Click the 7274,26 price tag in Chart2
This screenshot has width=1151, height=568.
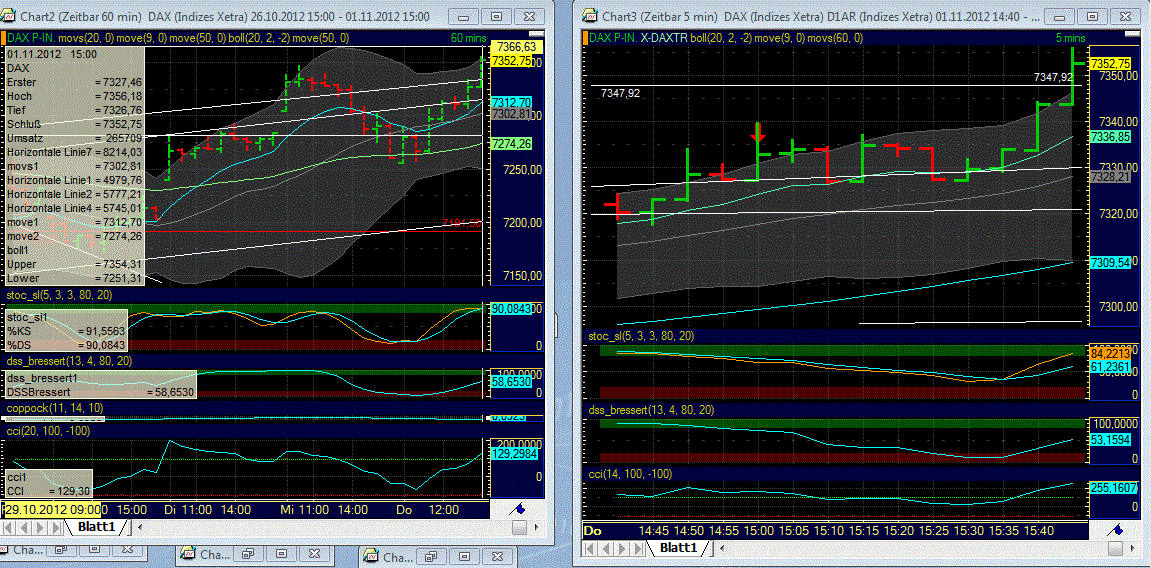click(x=512, y=144)
